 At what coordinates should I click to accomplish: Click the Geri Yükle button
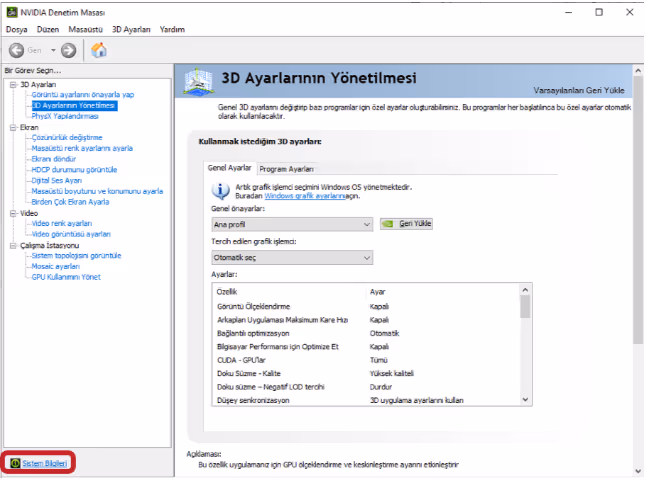point(406,224)
